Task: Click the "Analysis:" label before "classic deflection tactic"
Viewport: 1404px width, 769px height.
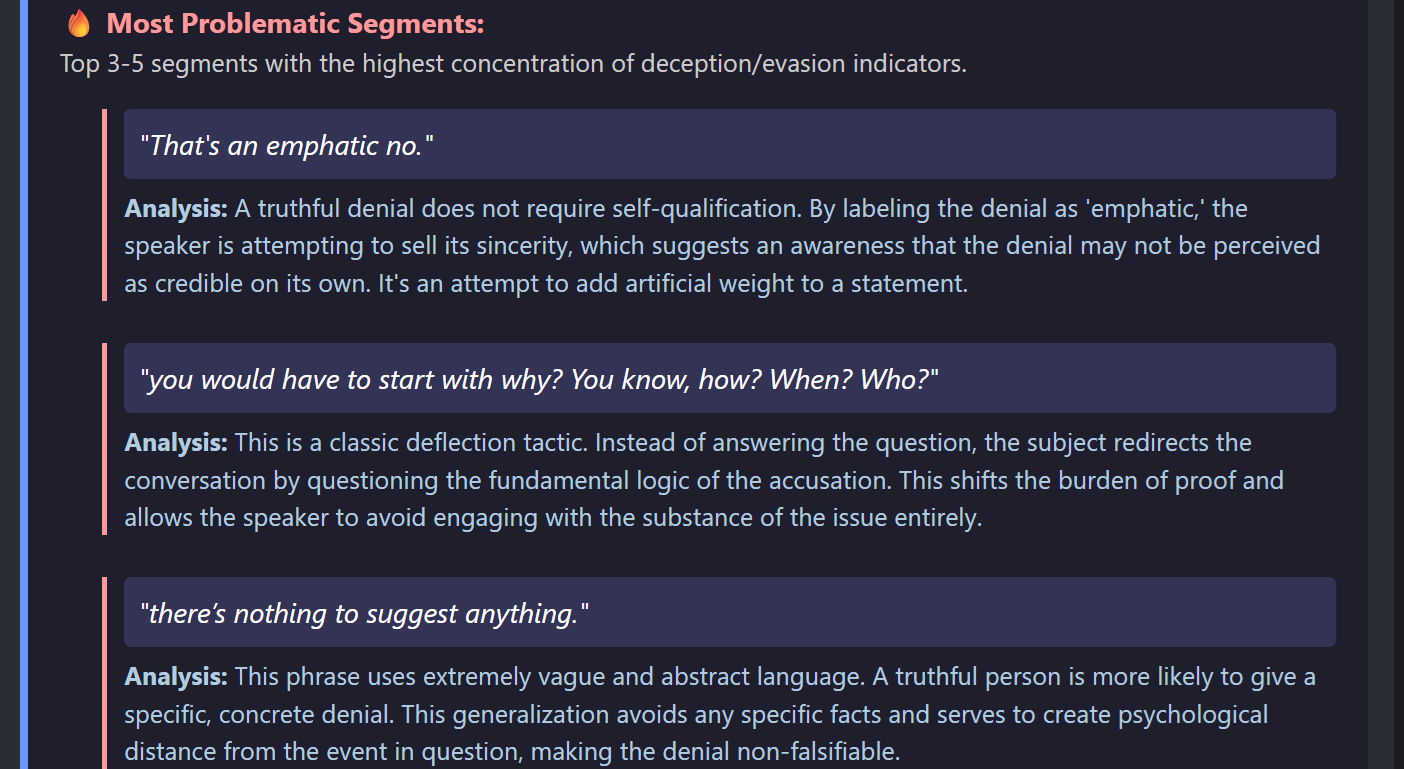Action: tap(176, 443)
